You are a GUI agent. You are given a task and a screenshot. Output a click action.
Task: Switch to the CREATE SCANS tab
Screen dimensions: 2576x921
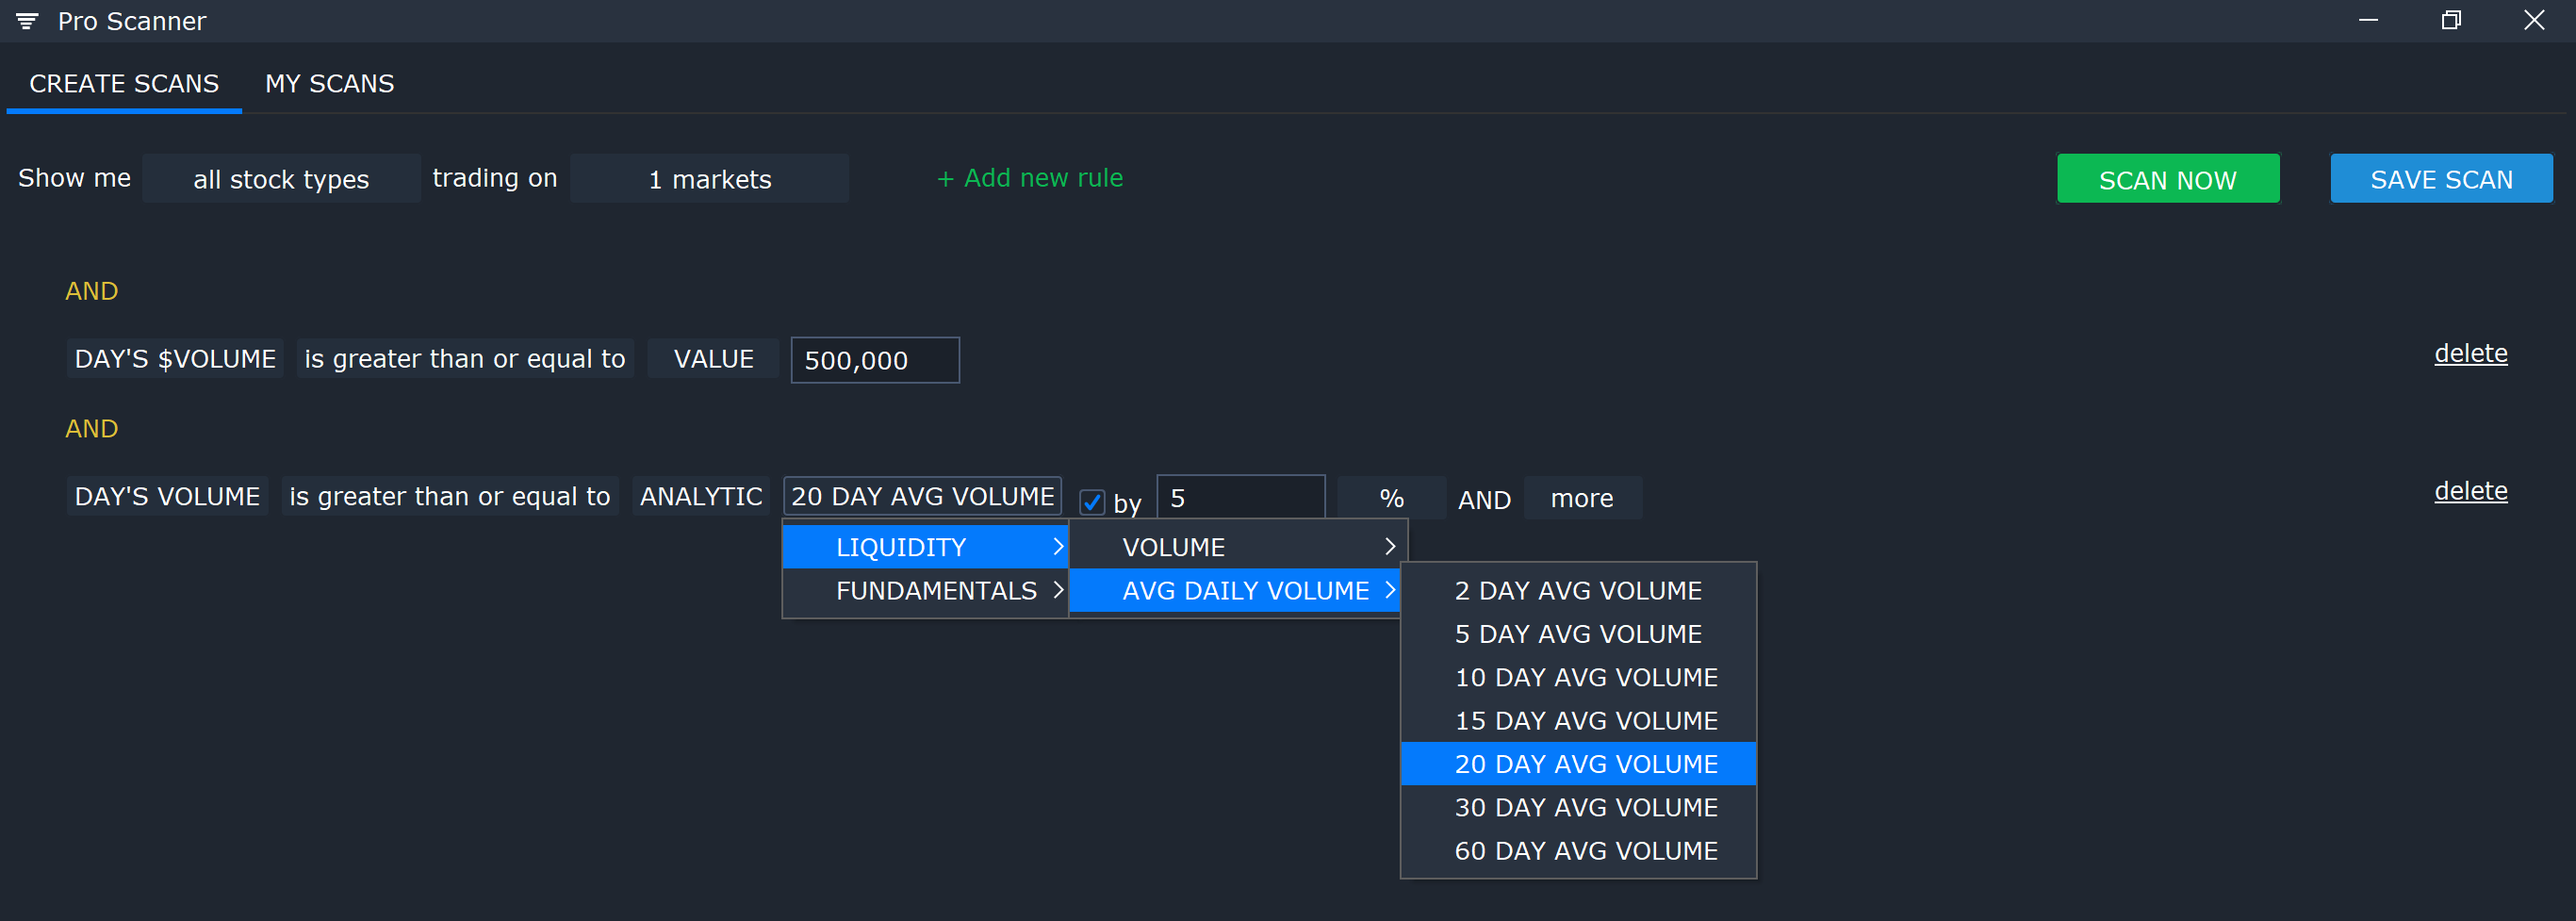(x=123, y=83)
